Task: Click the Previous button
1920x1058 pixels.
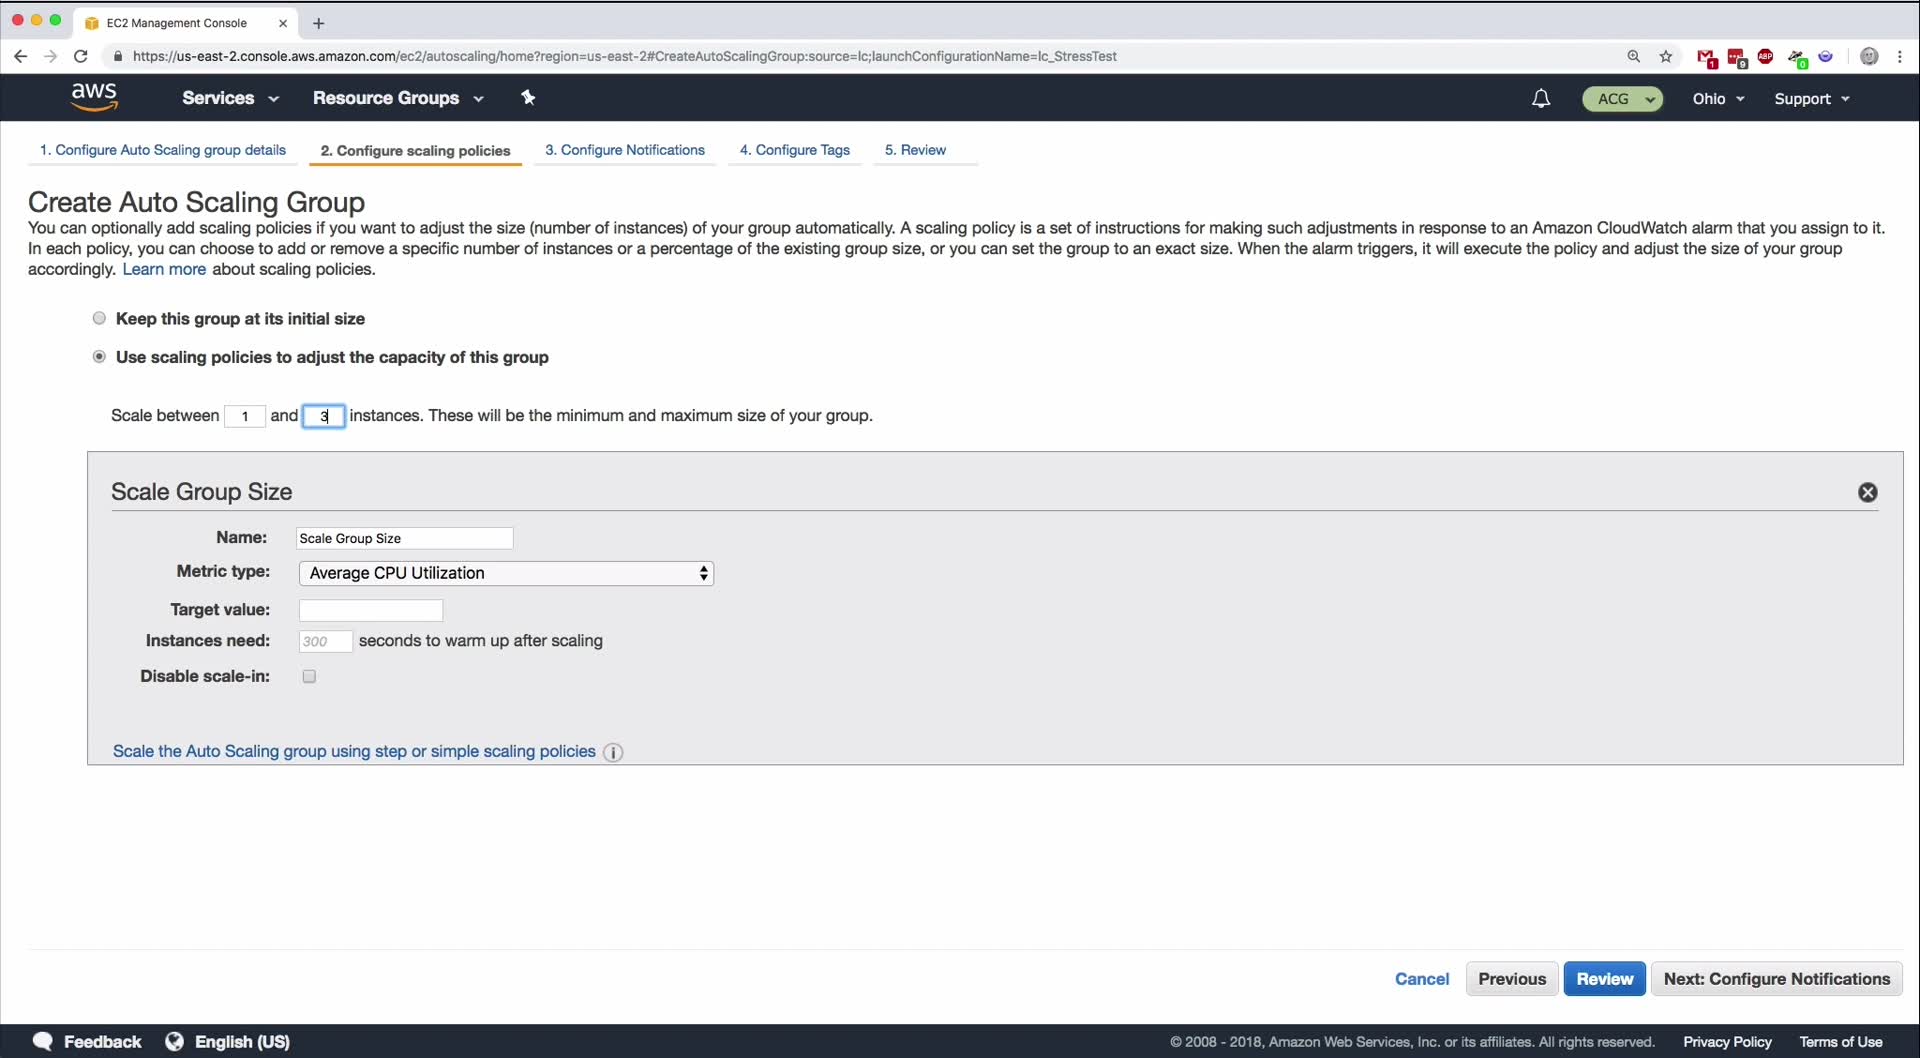Action: [1512, 979]
